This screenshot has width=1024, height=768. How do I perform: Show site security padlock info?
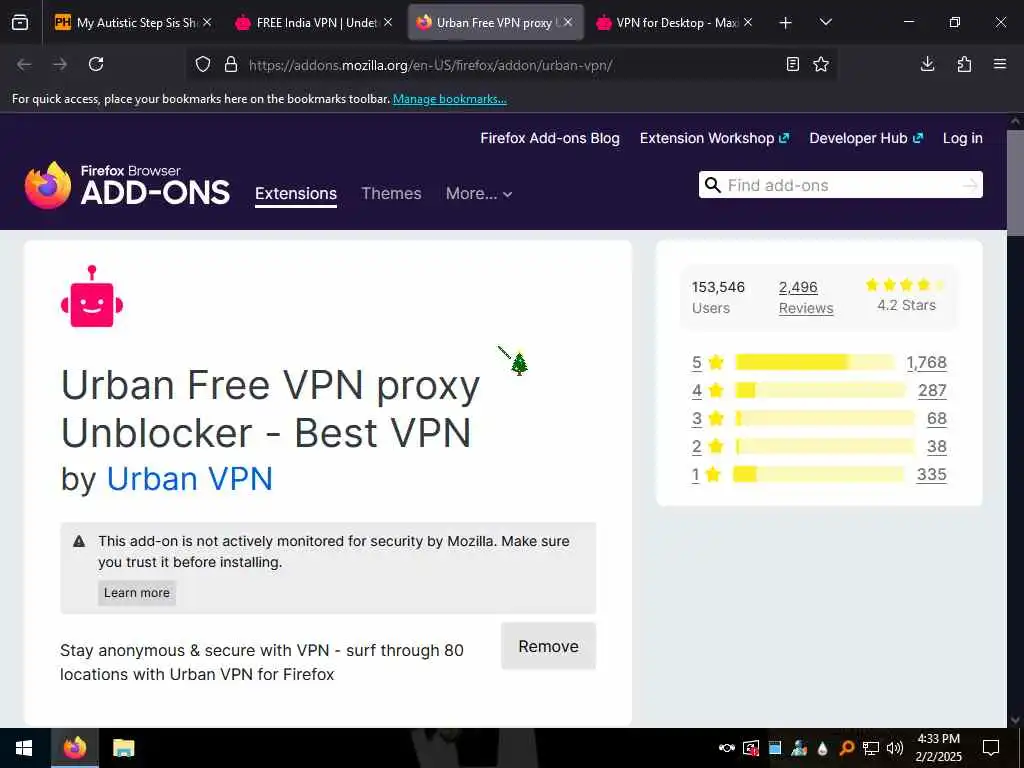point(231,65)
